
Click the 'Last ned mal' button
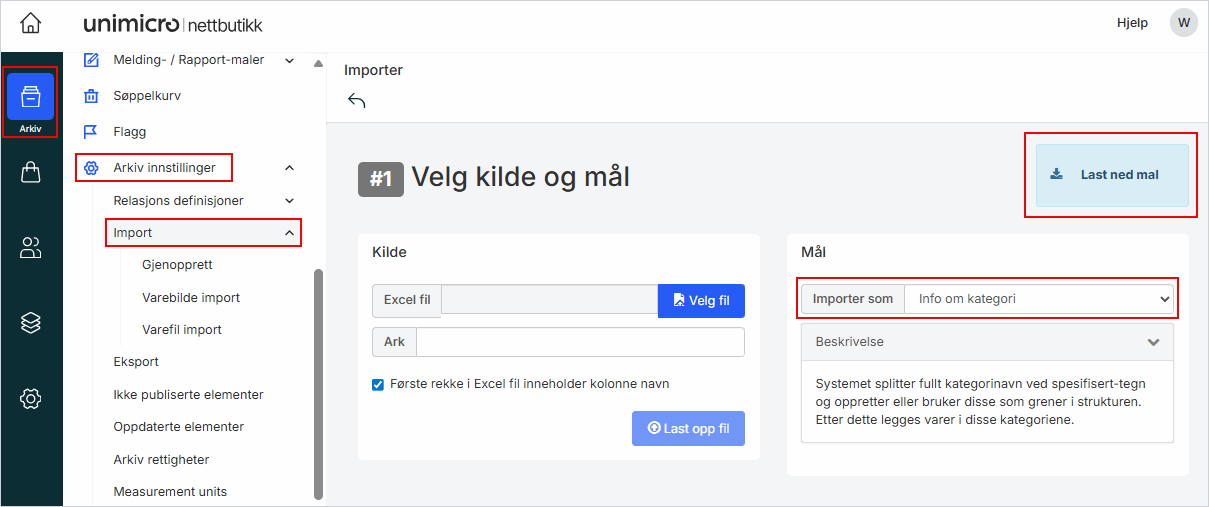(x=1111, y=175)
